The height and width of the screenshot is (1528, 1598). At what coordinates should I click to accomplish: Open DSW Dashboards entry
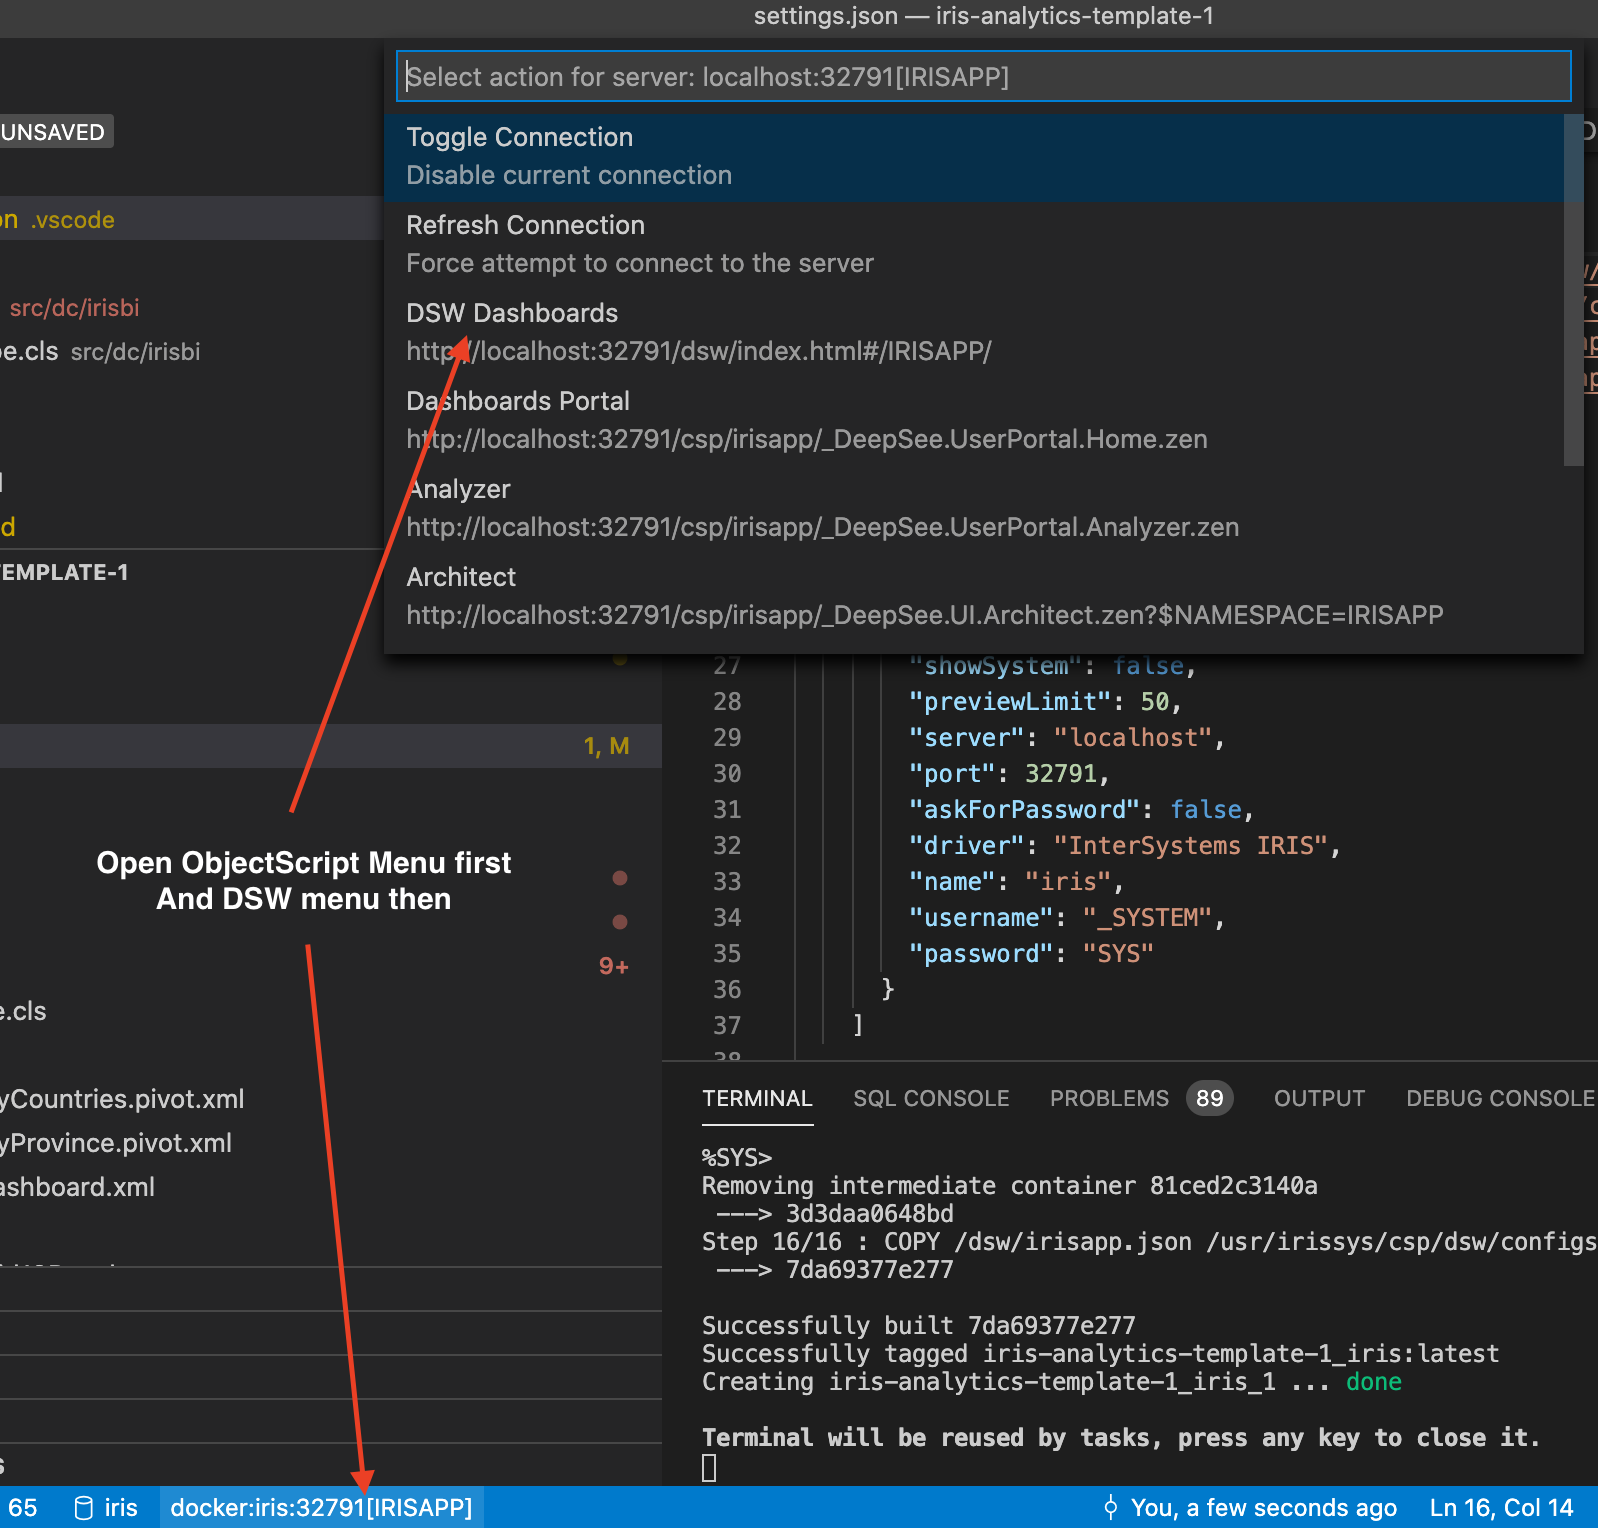click(974, 333)
